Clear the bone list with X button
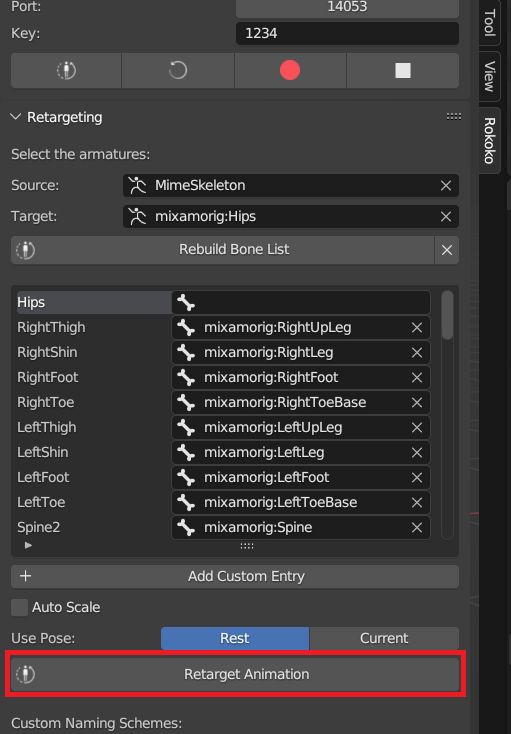 click(447, 250)
